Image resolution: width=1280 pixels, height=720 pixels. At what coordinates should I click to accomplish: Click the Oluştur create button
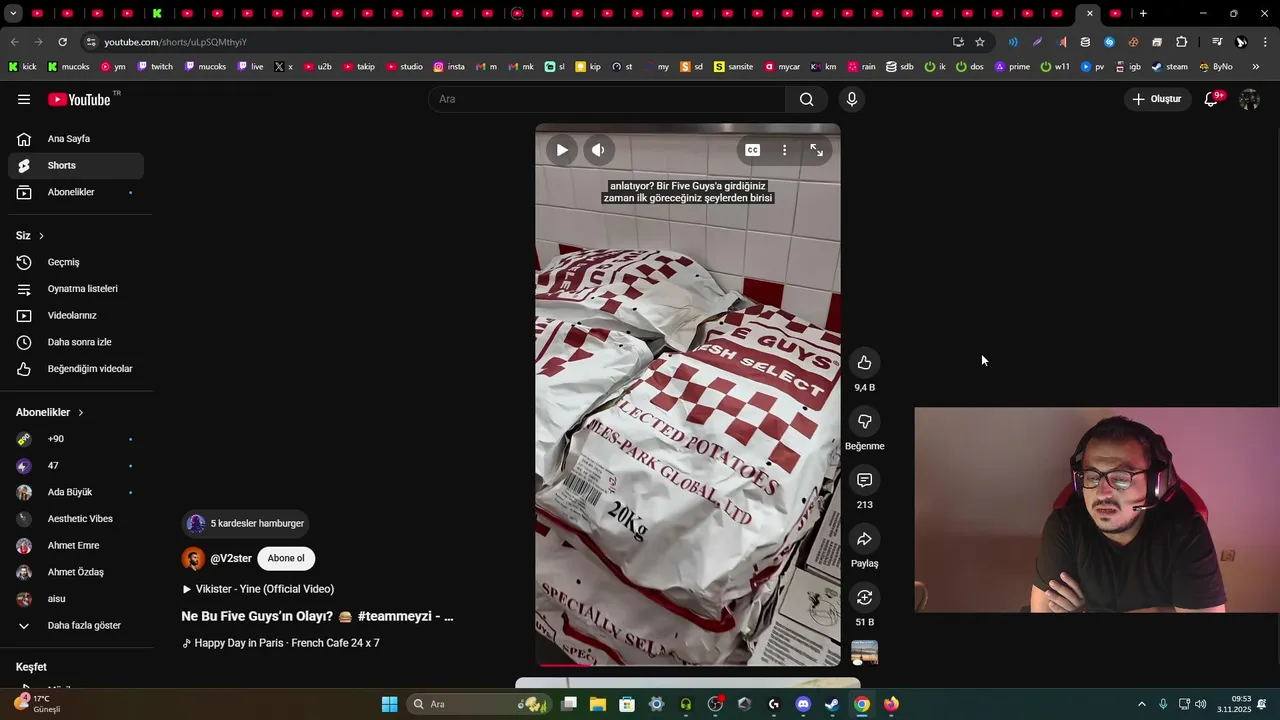[1157, 99]
